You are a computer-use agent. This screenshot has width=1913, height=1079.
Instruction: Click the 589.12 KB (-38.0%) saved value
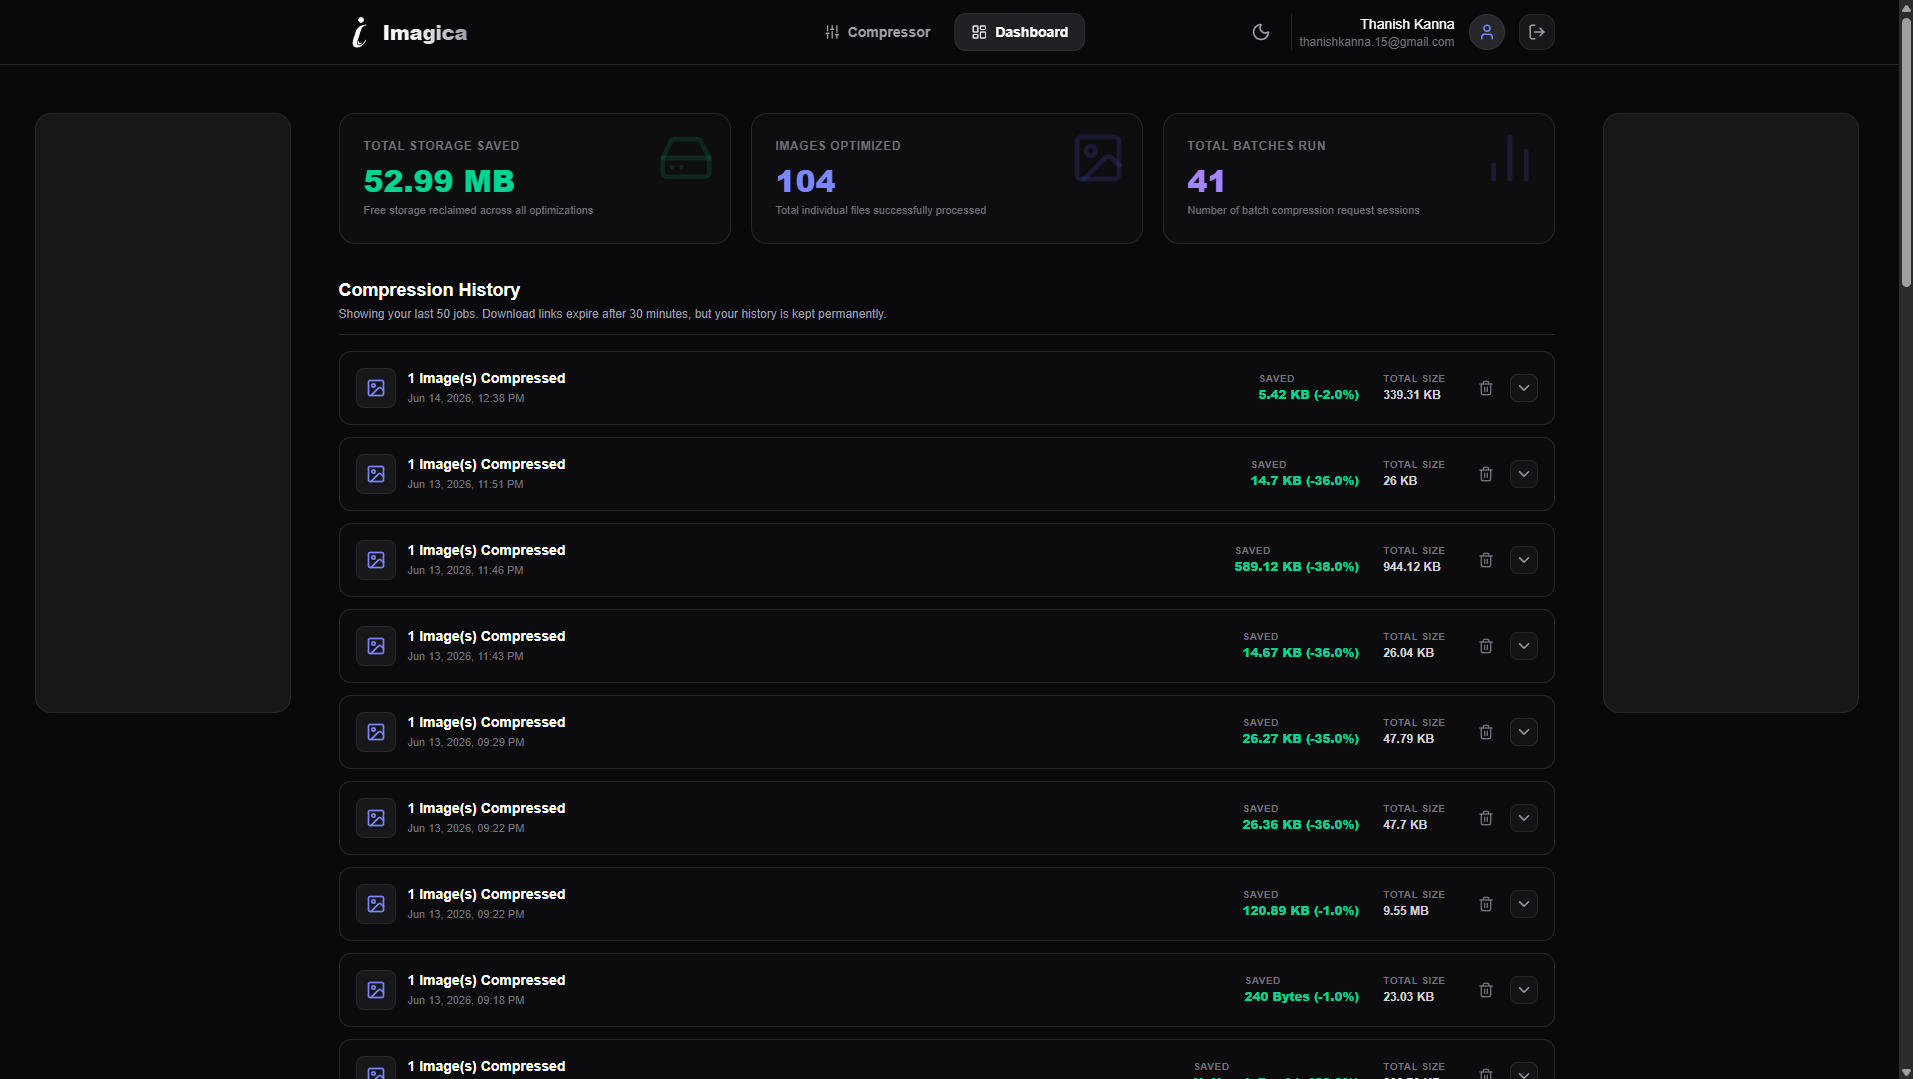coord(1296,567)
